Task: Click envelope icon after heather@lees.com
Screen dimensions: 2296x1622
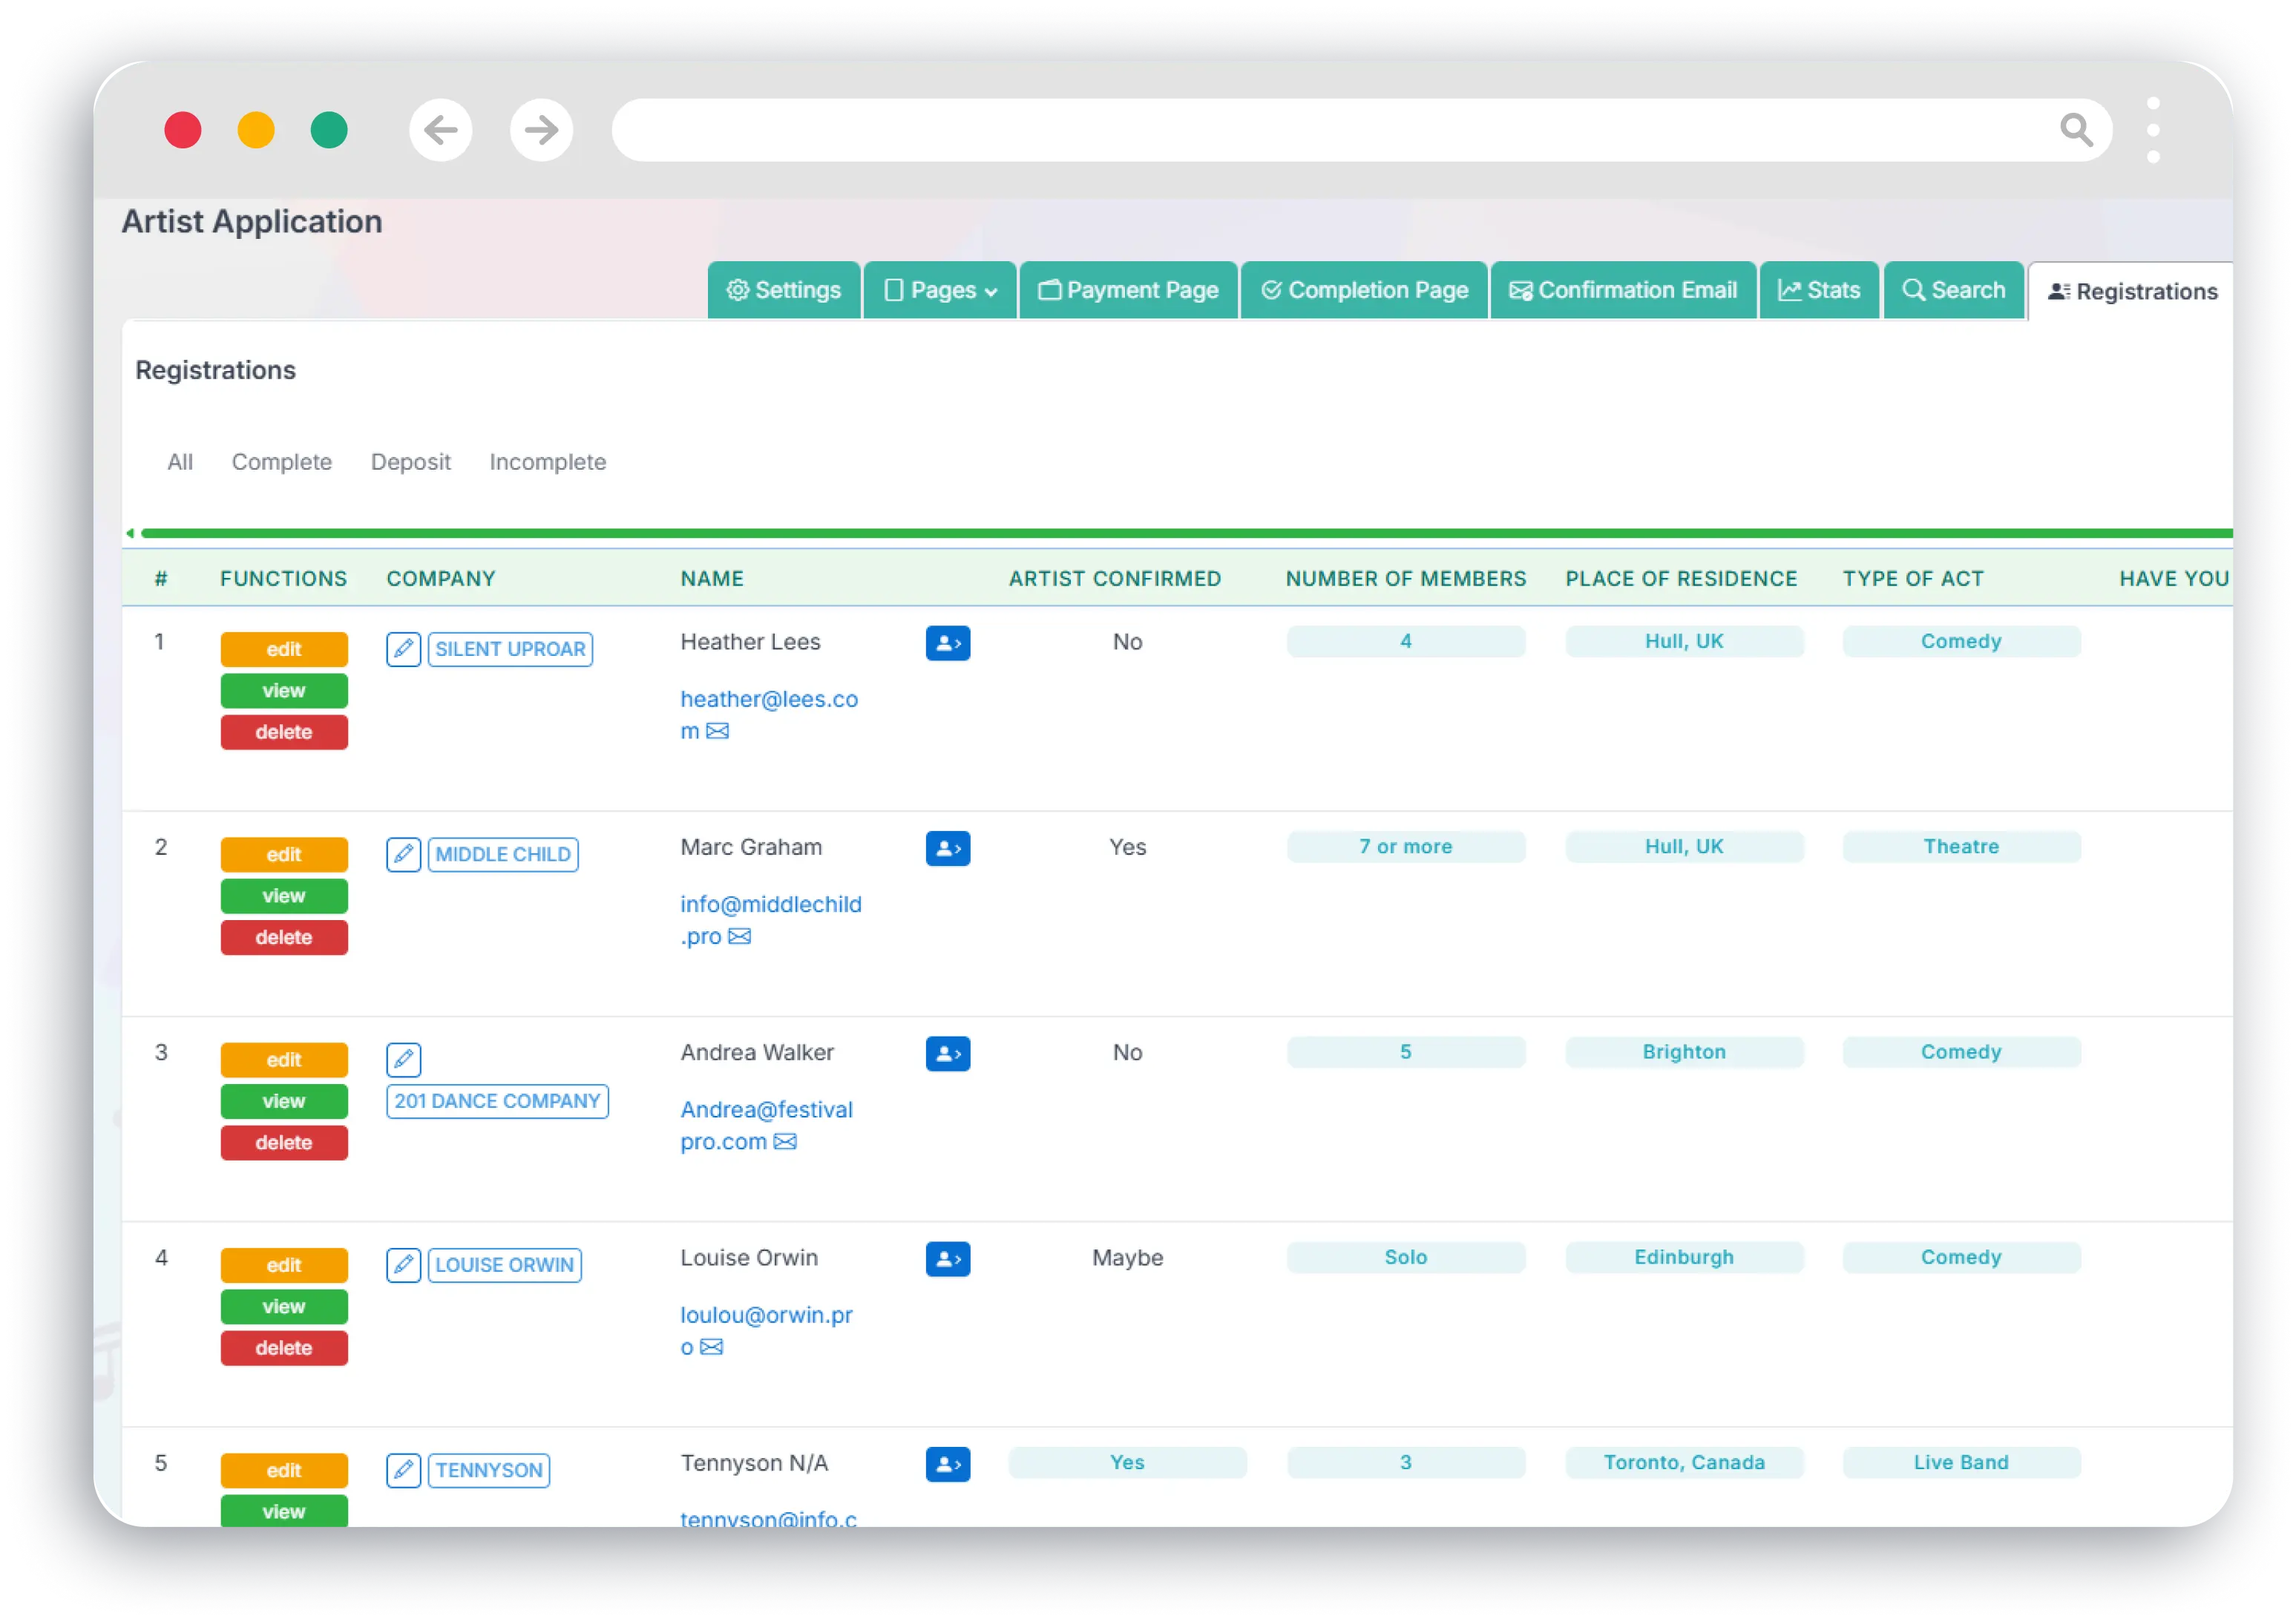Action: 718,731
